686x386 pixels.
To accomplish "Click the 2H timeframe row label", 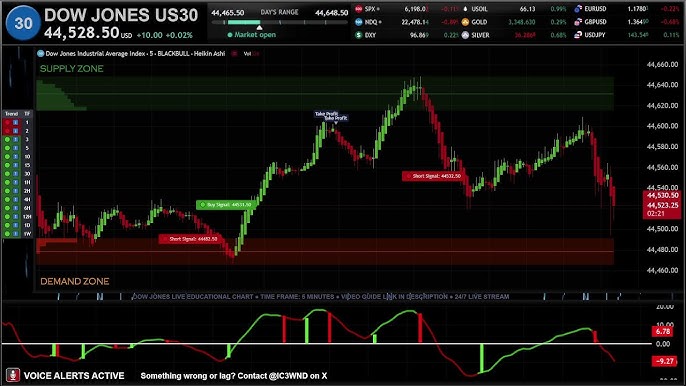I will pyautogui.click(x=27, y=191).
